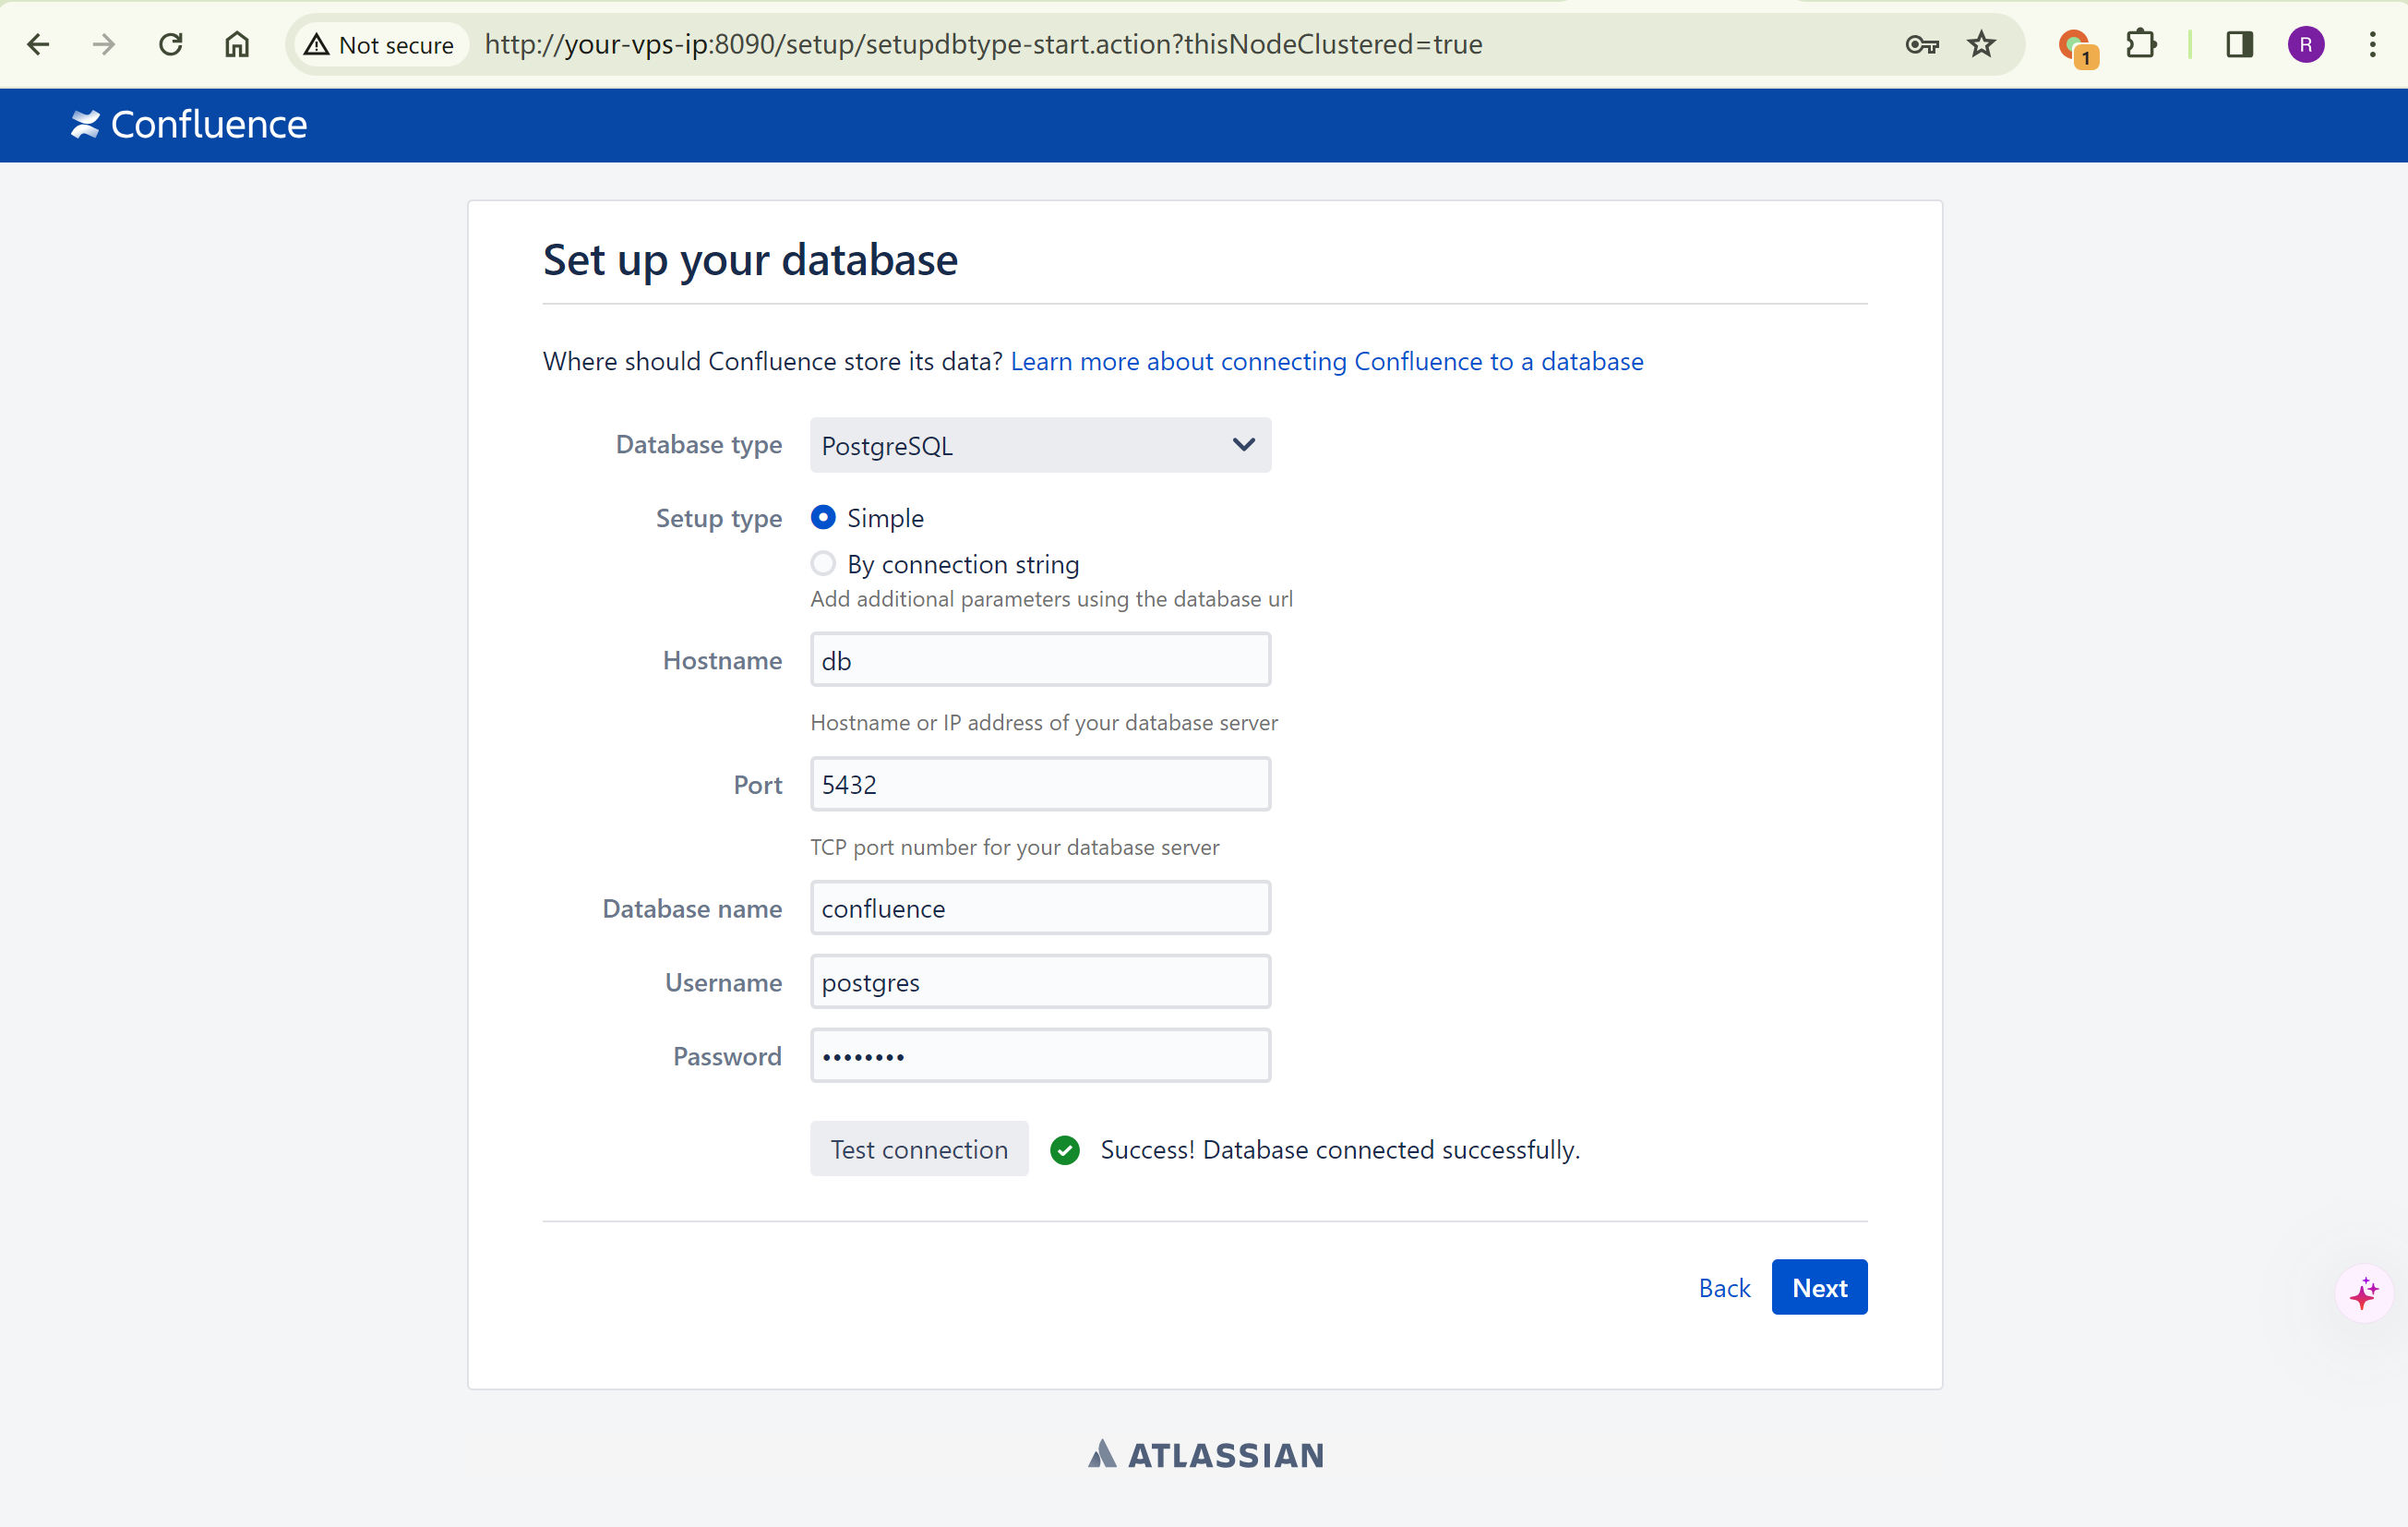The width and height of the screenshot is (2408, 1527).
Task: Click into the Hostname field
Action: (1040, 660)
